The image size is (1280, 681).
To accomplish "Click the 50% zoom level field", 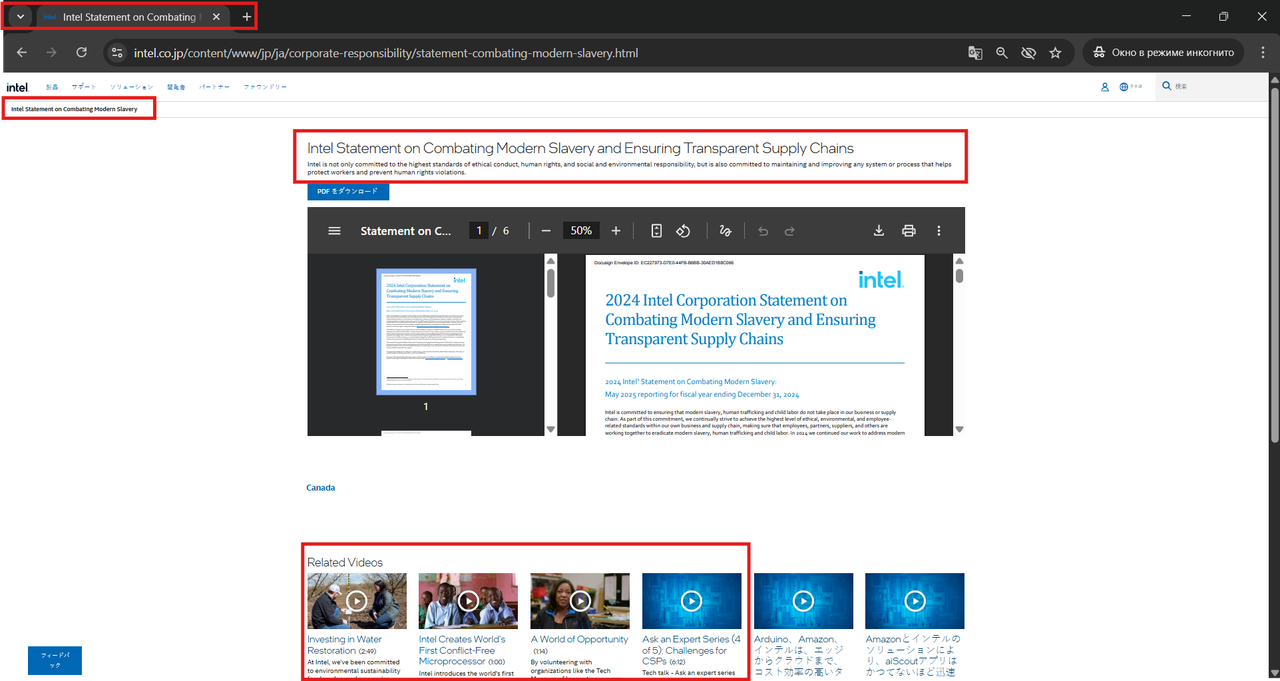I will (x=581, y=231).
